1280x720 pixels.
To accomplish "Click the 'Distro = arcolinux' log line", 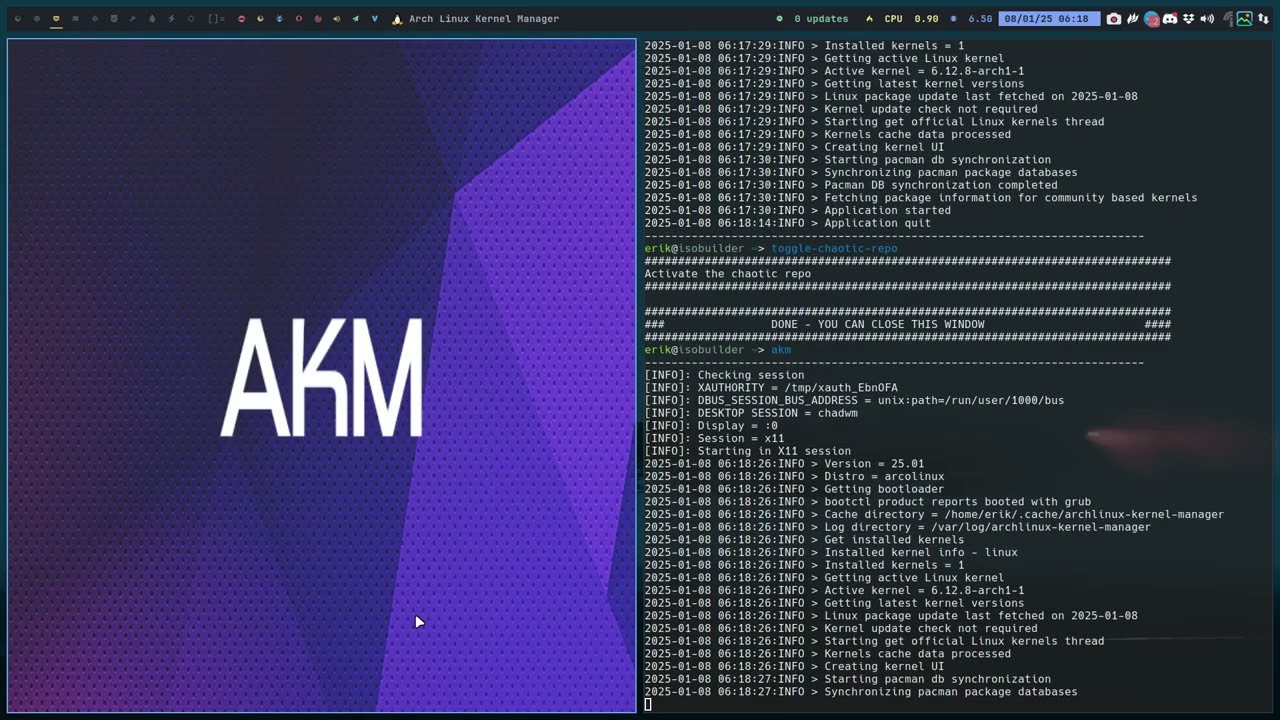I will click(794, 476).
